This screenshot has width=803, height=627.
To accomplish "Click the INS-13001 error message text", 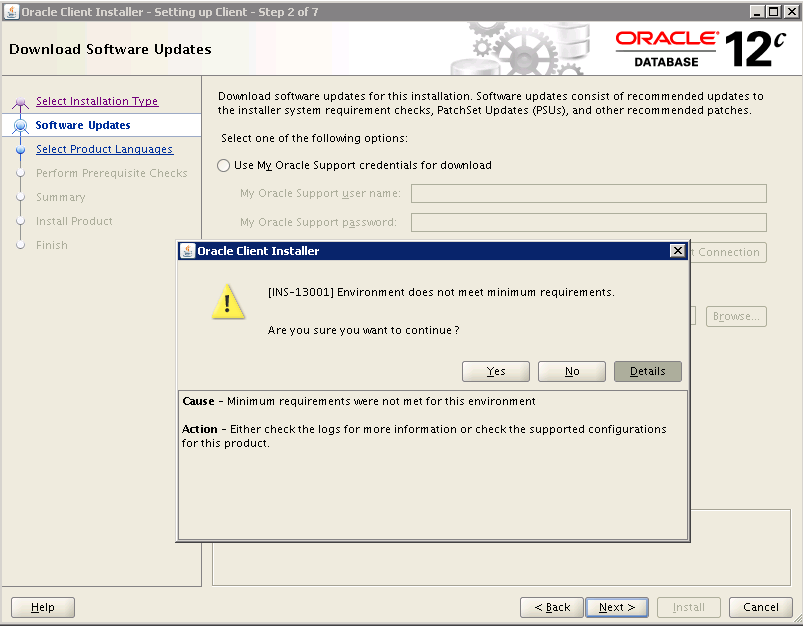I will click(441, 292).
